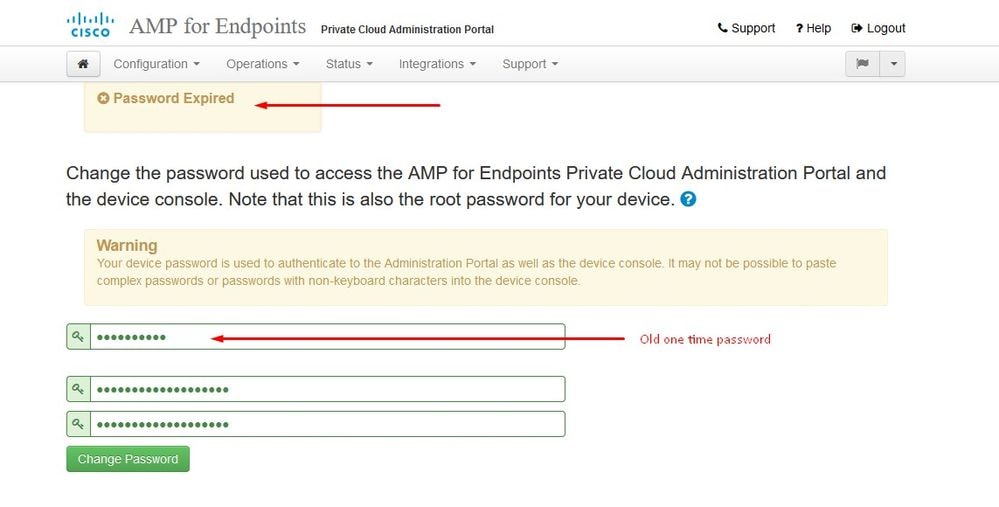This screenshot has width=999, height=507.
Task: Open the Integrations menu
Action: 437,64
